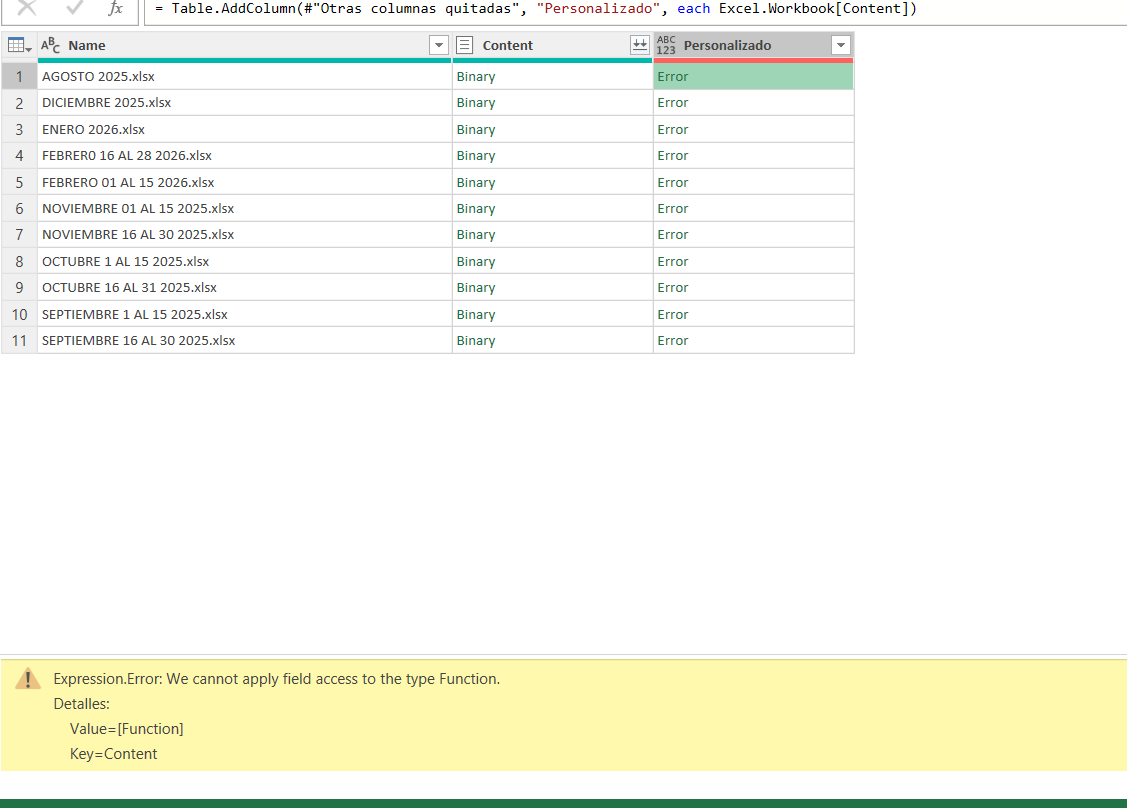
Task: Click the cancel formula X icon
Action: pos(27,8)
